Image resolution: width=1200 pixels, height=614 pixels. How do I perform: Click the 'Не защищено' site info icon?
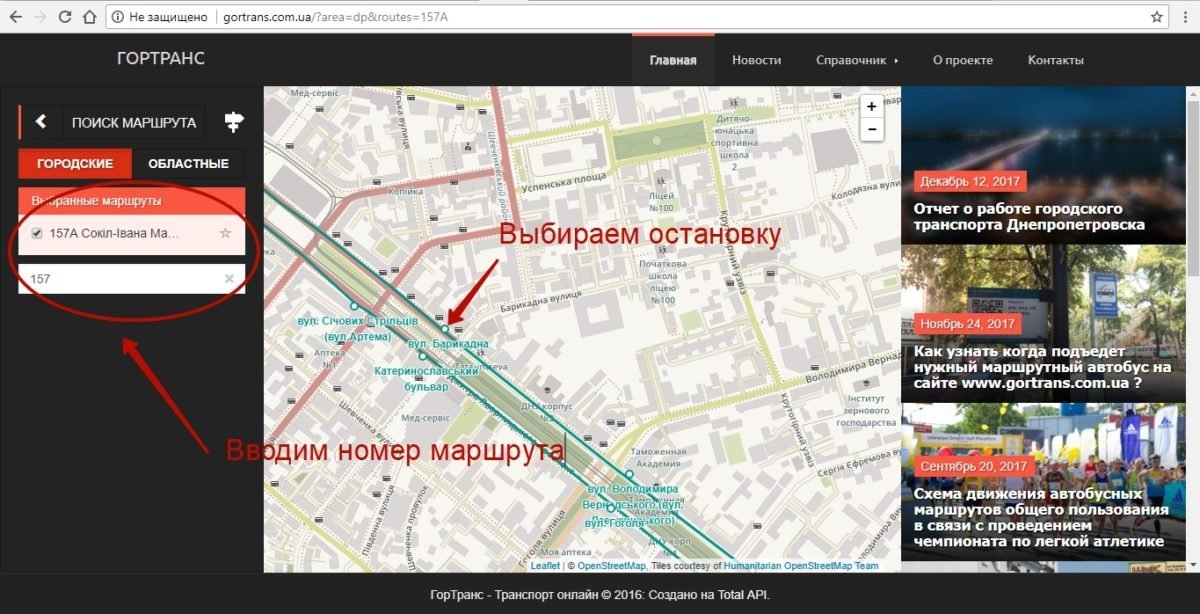(x=118, y=16)
